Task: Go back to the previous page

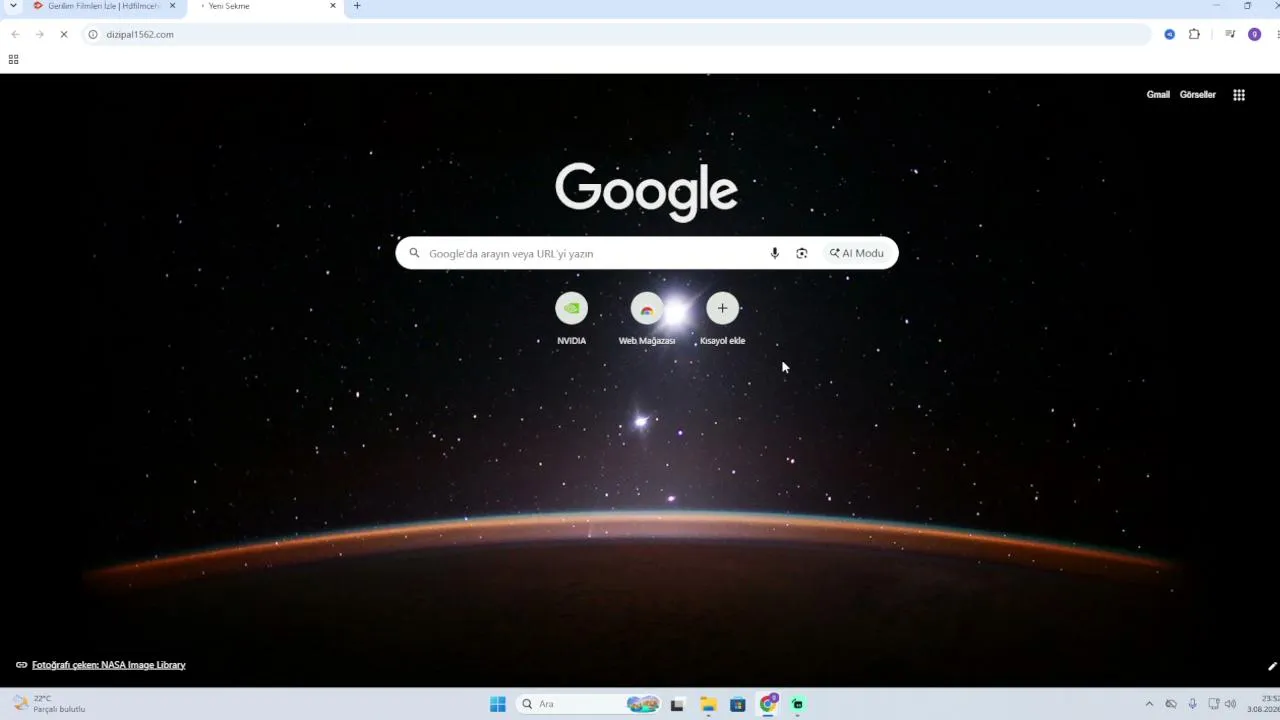Action: [15, 34]
